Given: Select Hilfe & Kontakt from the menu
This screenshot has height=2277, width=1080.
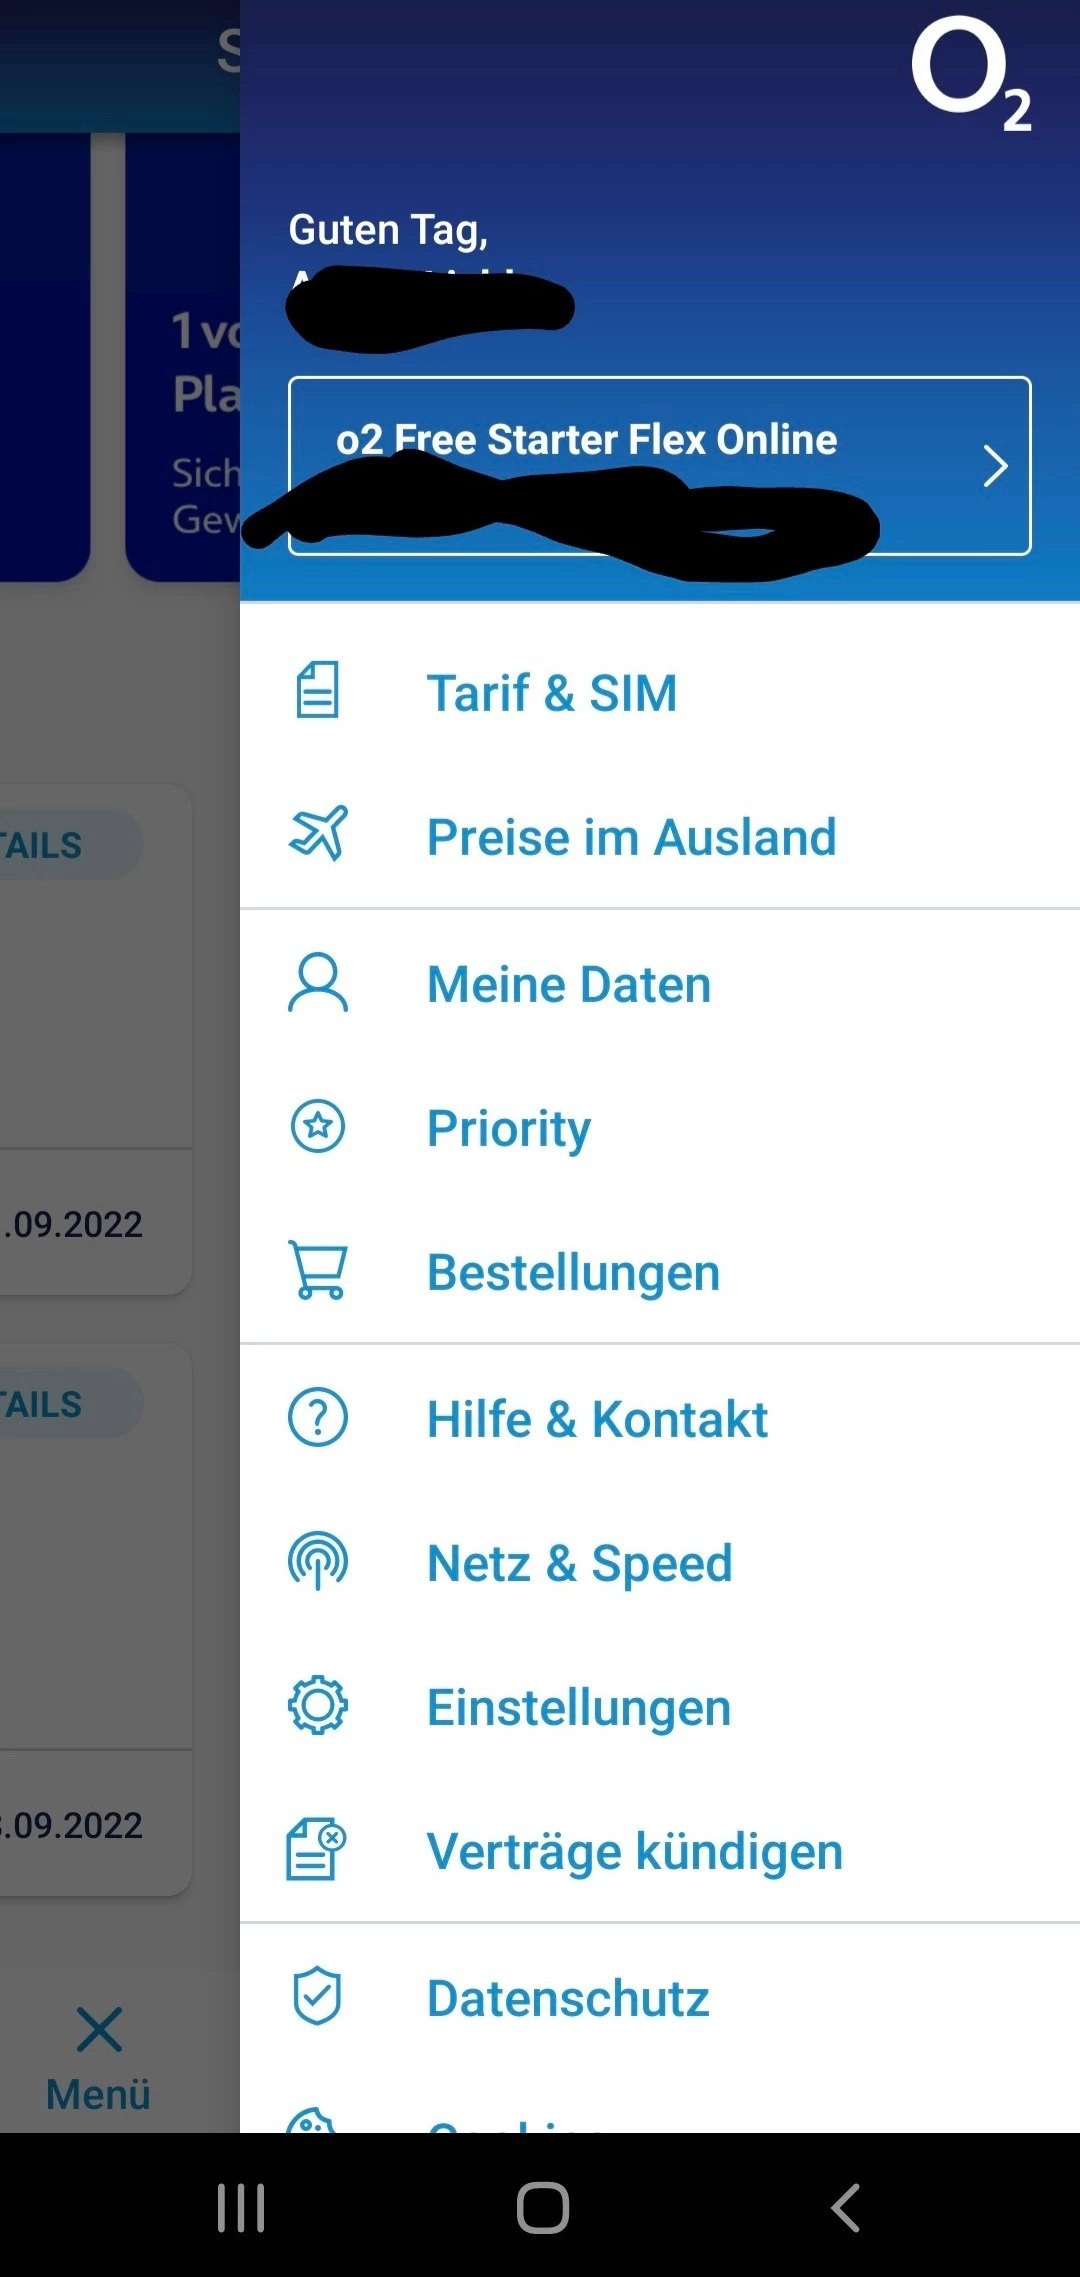Looking at the screenshot, I should tap(597, 1420).
